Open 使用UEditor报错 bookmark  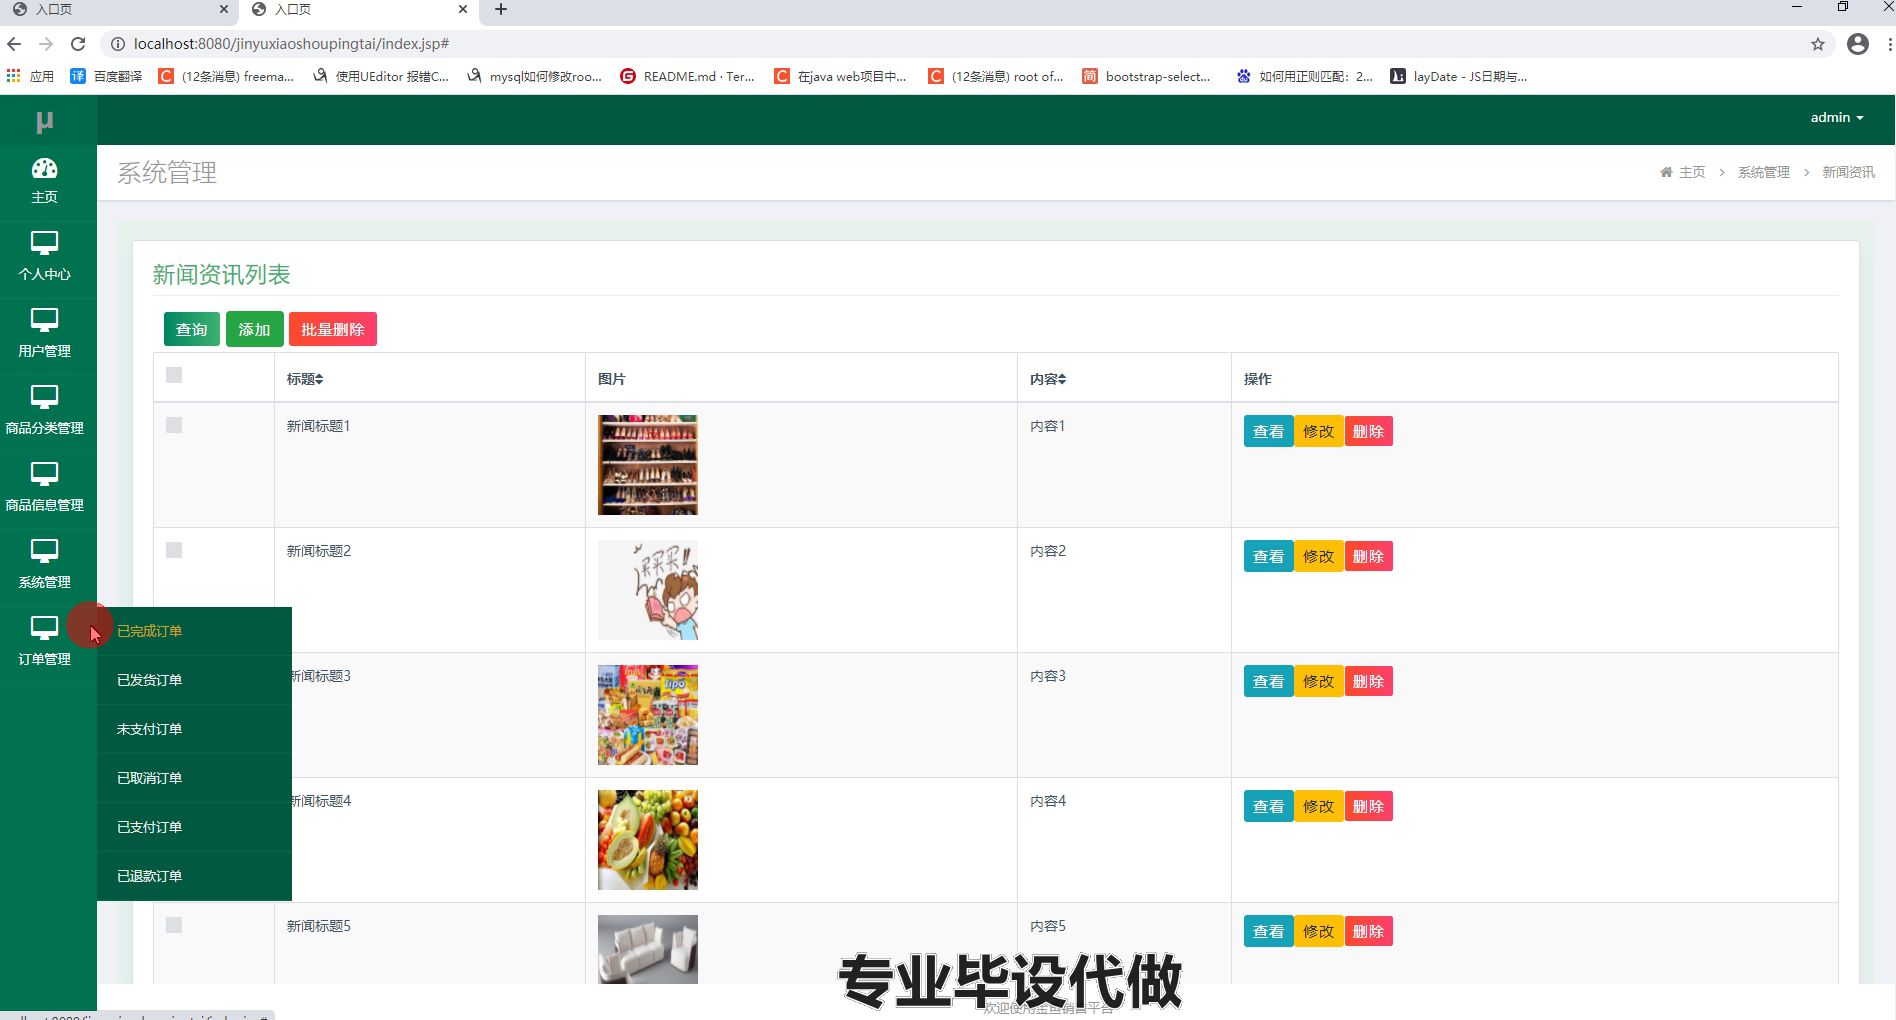pos(380,76)
